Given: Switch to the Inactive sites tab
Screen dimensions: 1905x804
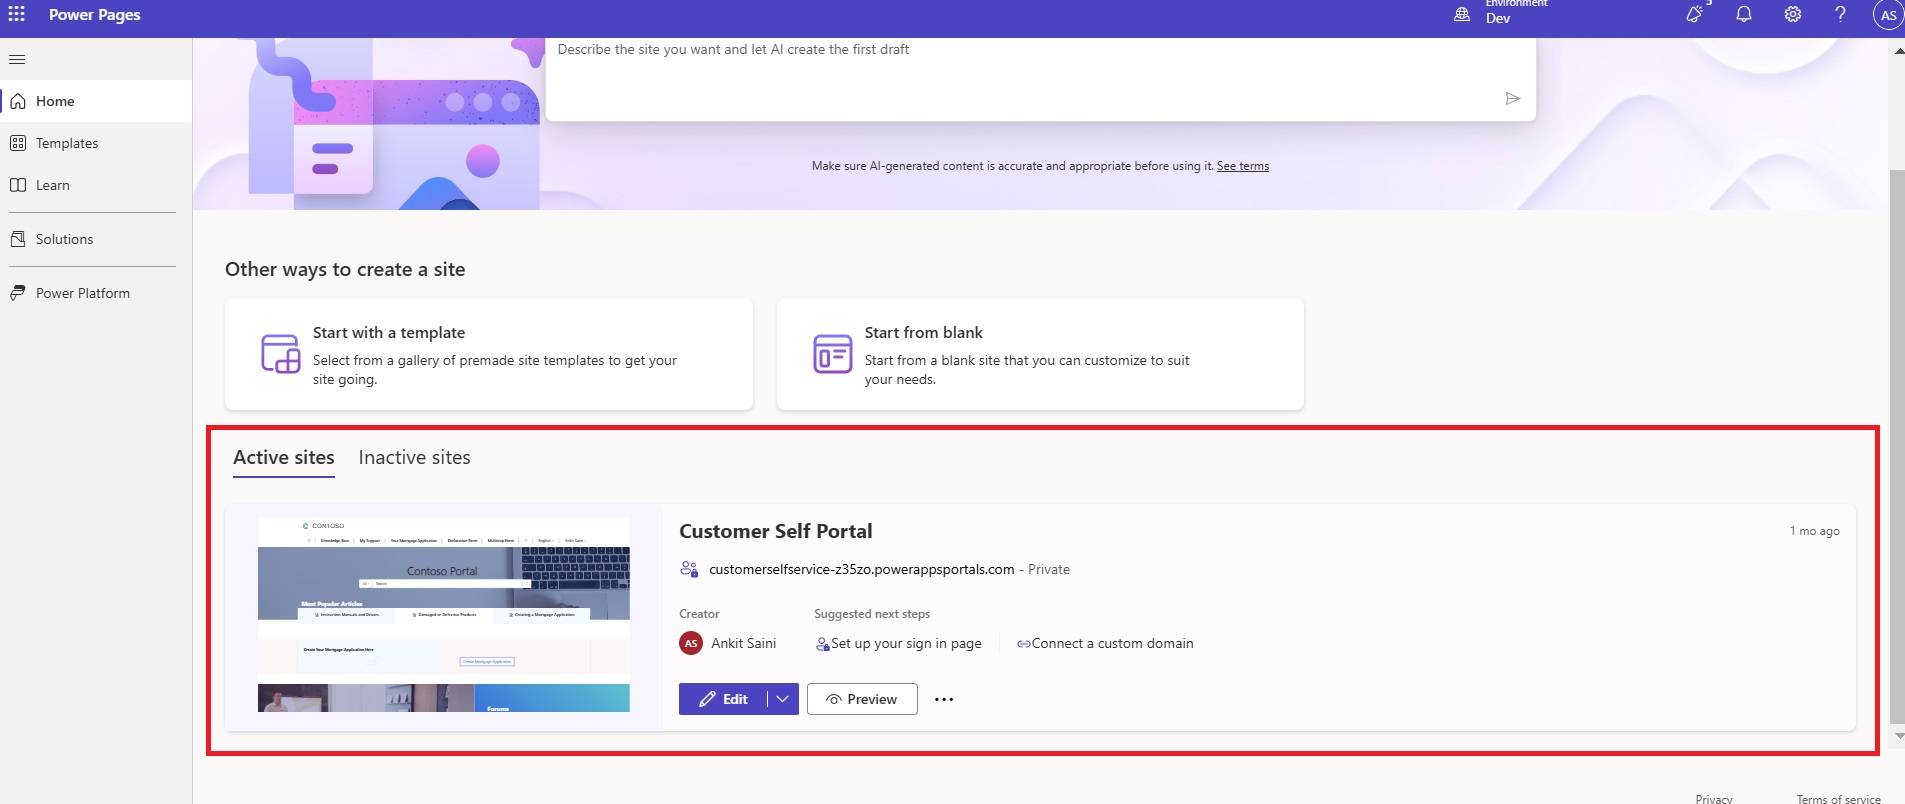Looking at the screenshot, I should [414, 457].
